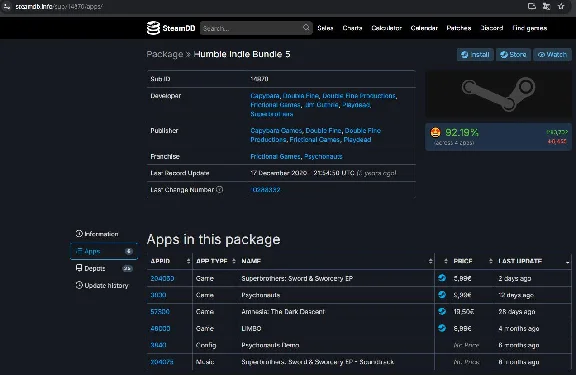Click the search magnifier icon
Image resolution: width=576 pixels, height=375 pixels.
point(306,28)
